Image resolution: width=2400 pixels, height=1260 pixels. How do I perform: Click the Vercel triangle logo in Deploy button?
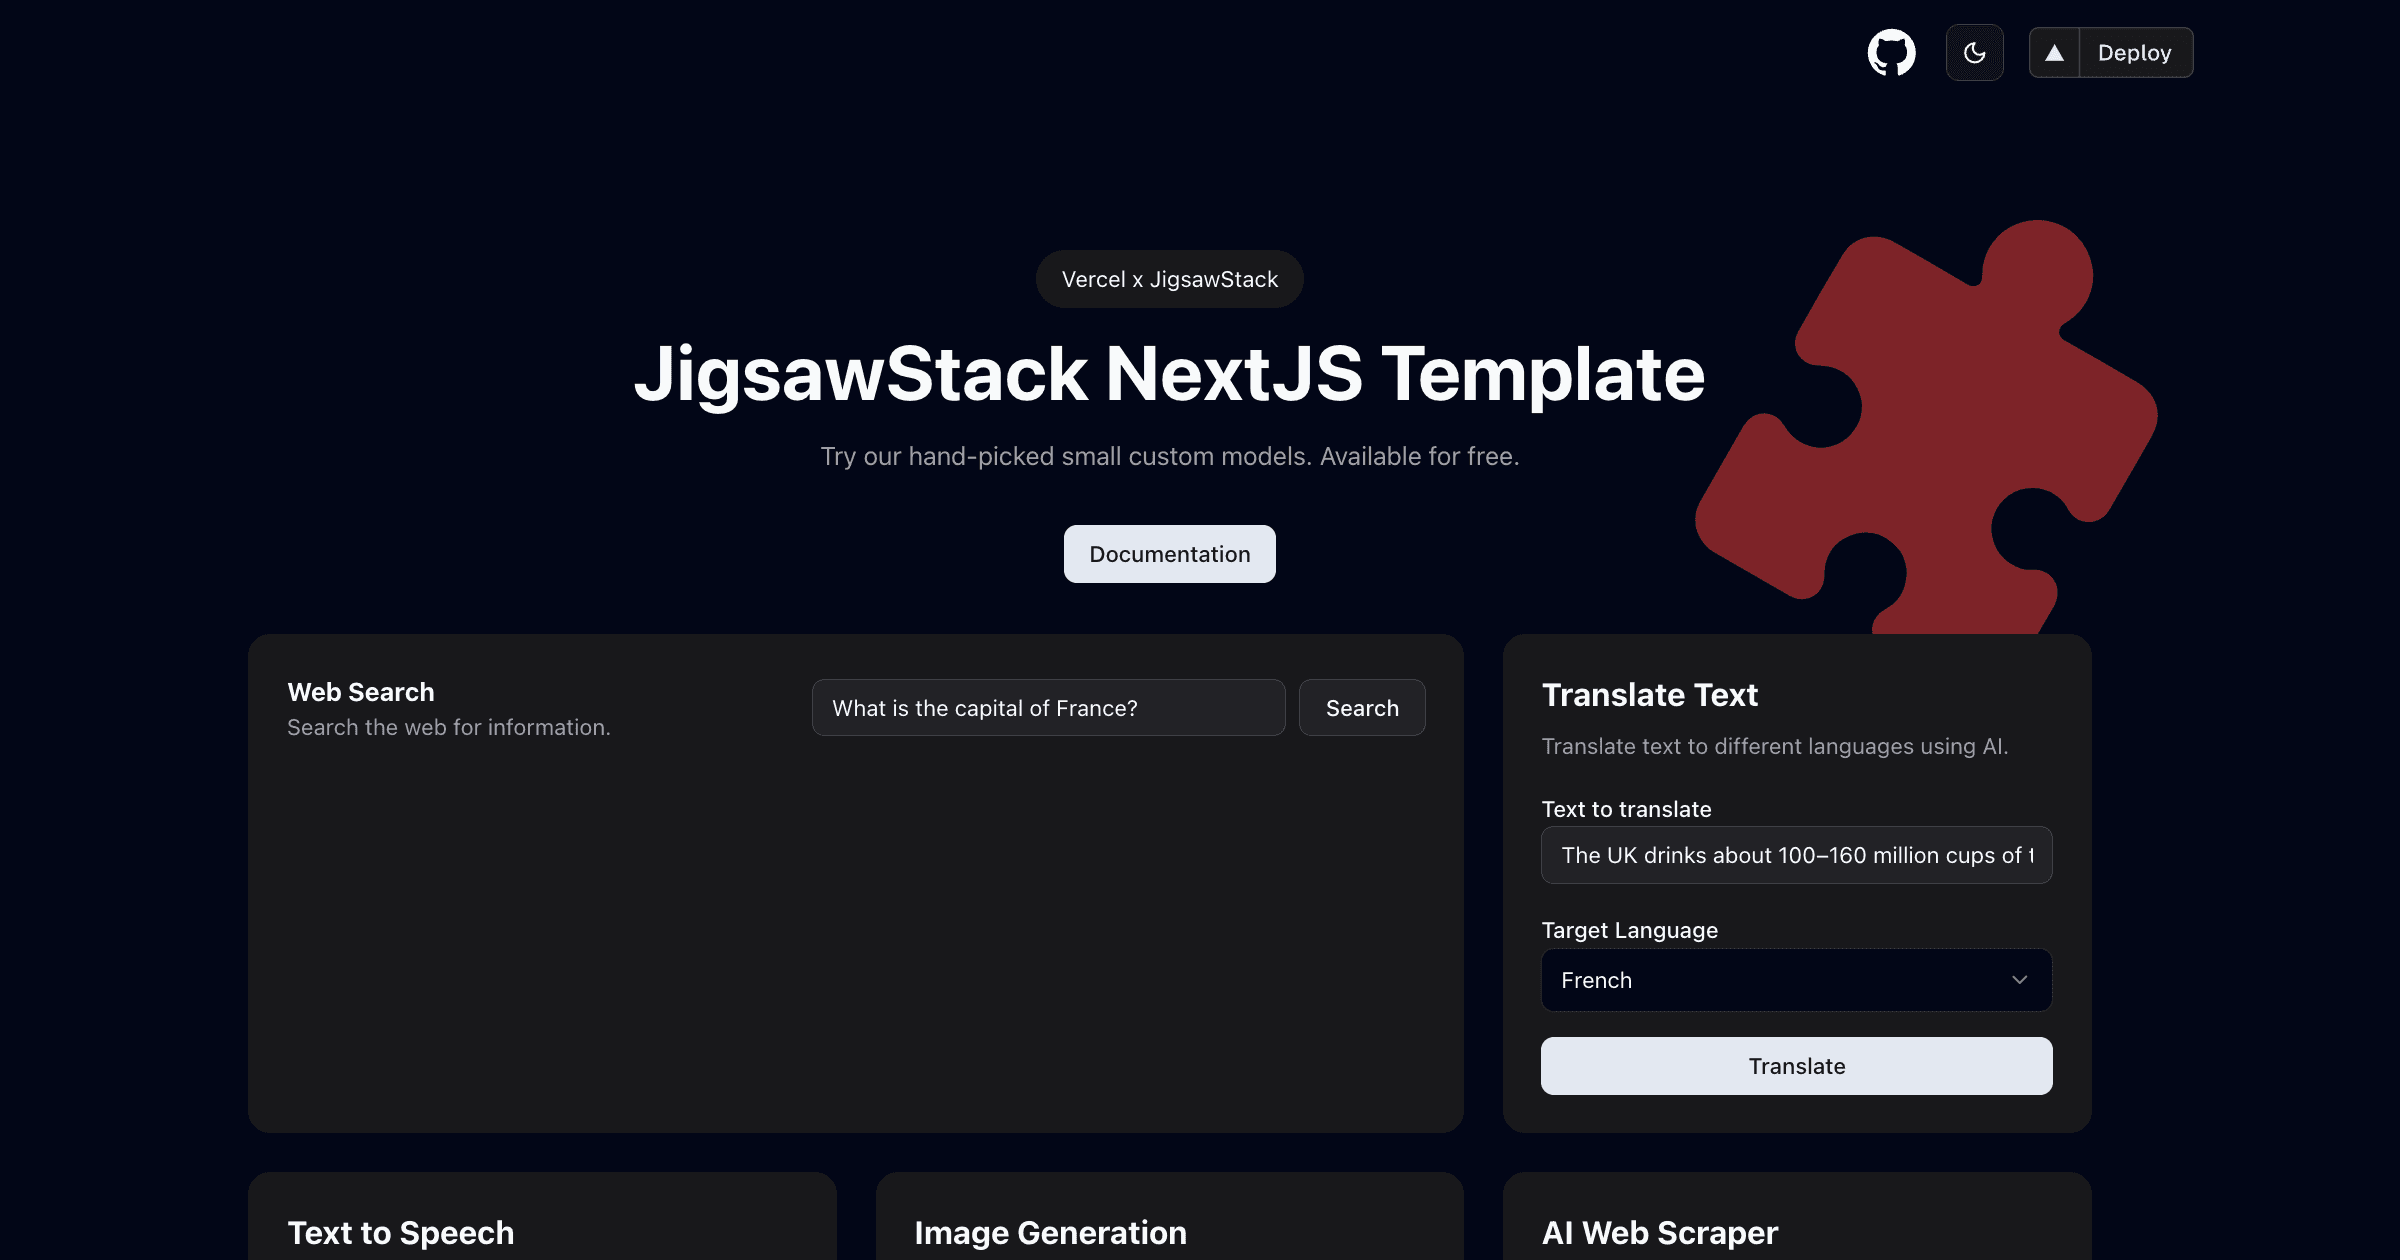2055,52
